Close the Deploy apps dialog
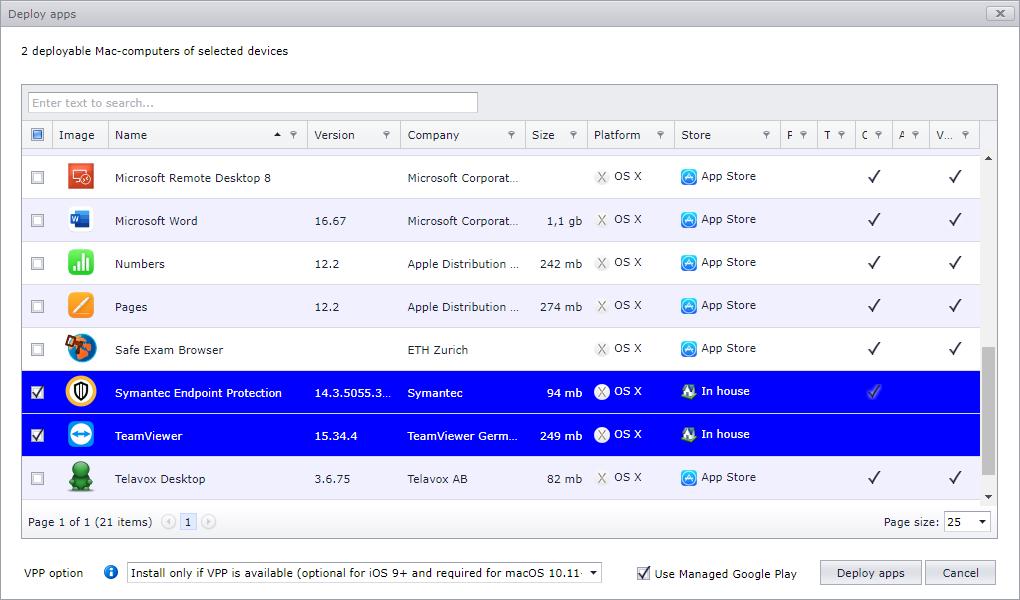The height and width of the screenshot is (600, 1020). 1000,13
